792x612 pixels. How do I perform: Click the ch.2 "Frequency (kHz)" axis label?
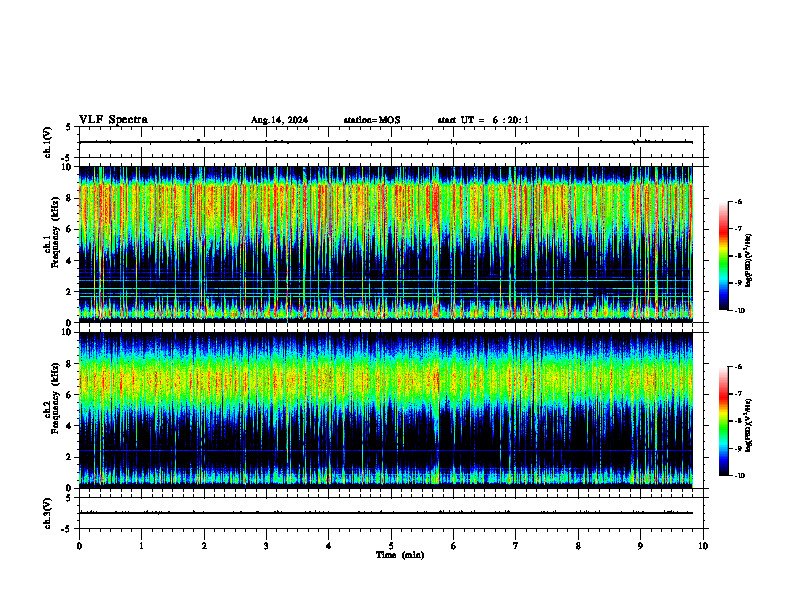pyautogui.click(x=55, y=398)
